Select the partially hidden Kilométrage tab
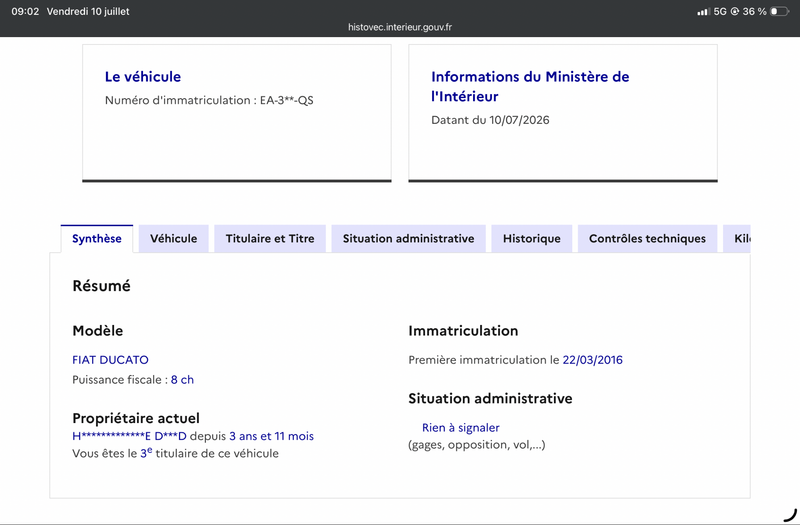Screen dimensions: 800x525 [x=737, y=239]
